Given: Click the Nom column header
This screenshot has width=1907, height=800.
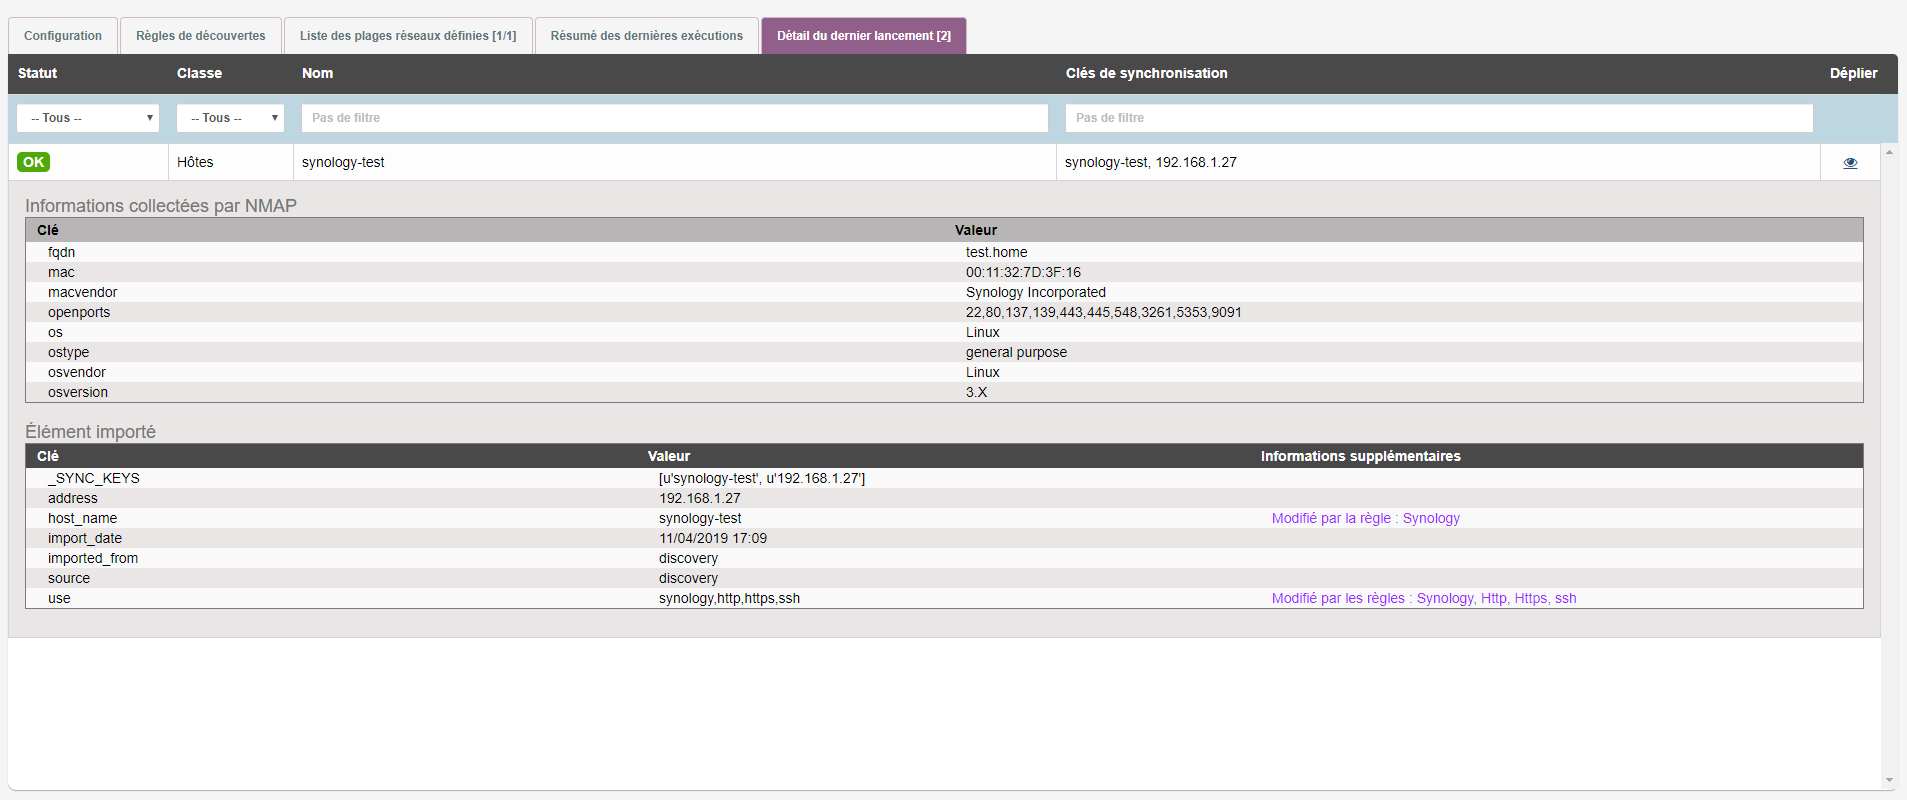Looking at the screenshot, I should (317, 73).
